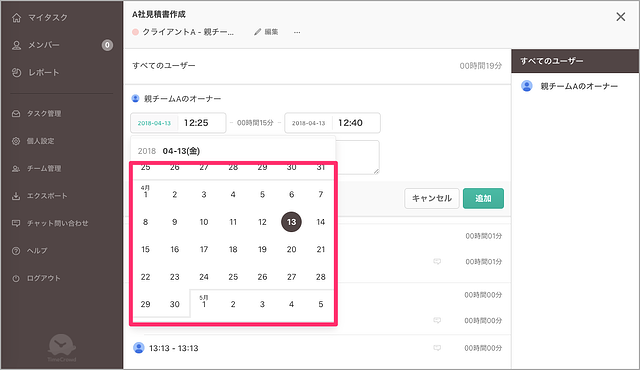Select 個人設定 in the sidebar
The image size is (640, 370).
40,141
